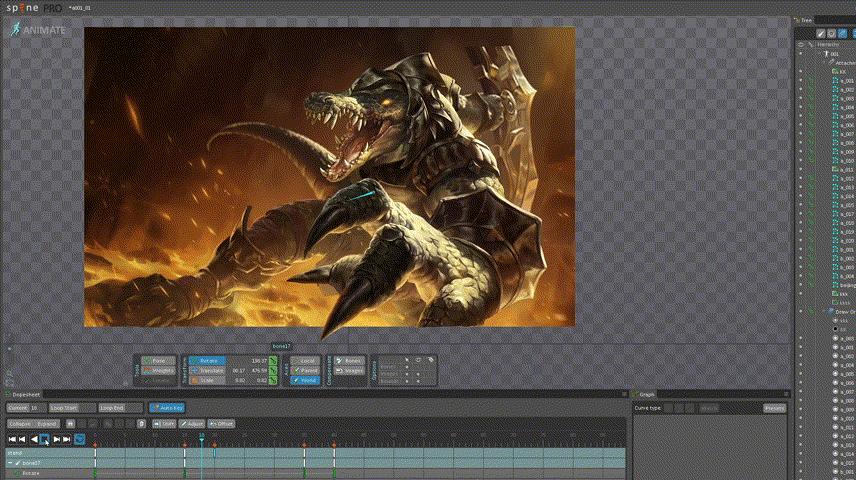Select the Translate transform tool
The width and height of the screenshot is (856, 480).
[208, 370]
